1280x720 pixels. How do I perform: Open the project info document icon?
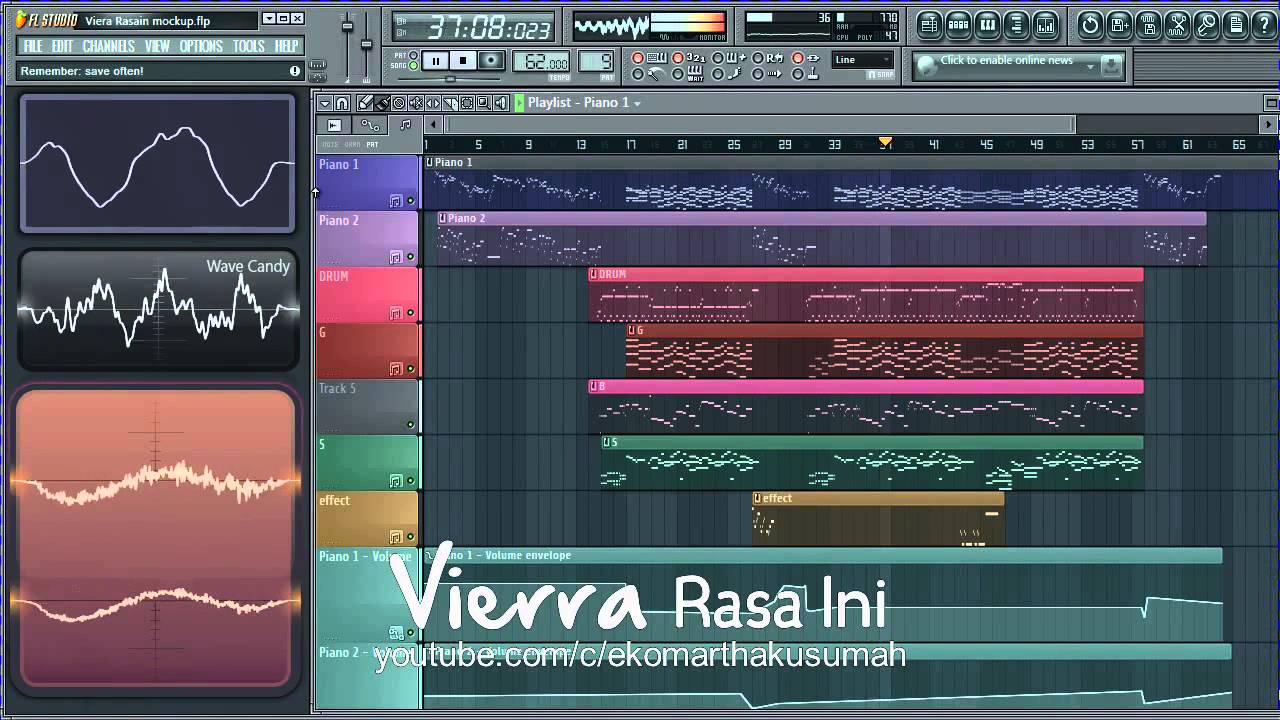[1235, 25]
